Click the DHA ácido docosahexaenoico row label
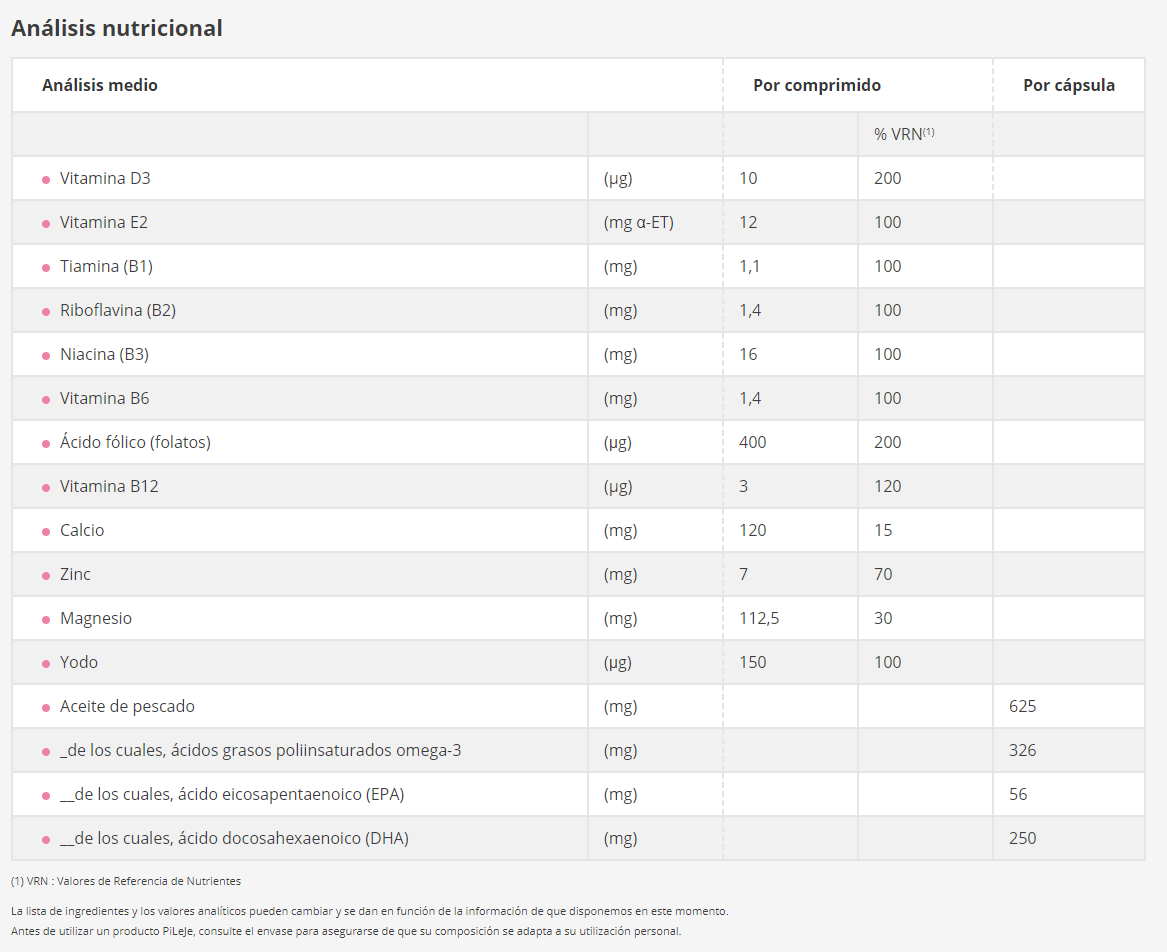Screen dimensions: 1167x952 [234, 838]
